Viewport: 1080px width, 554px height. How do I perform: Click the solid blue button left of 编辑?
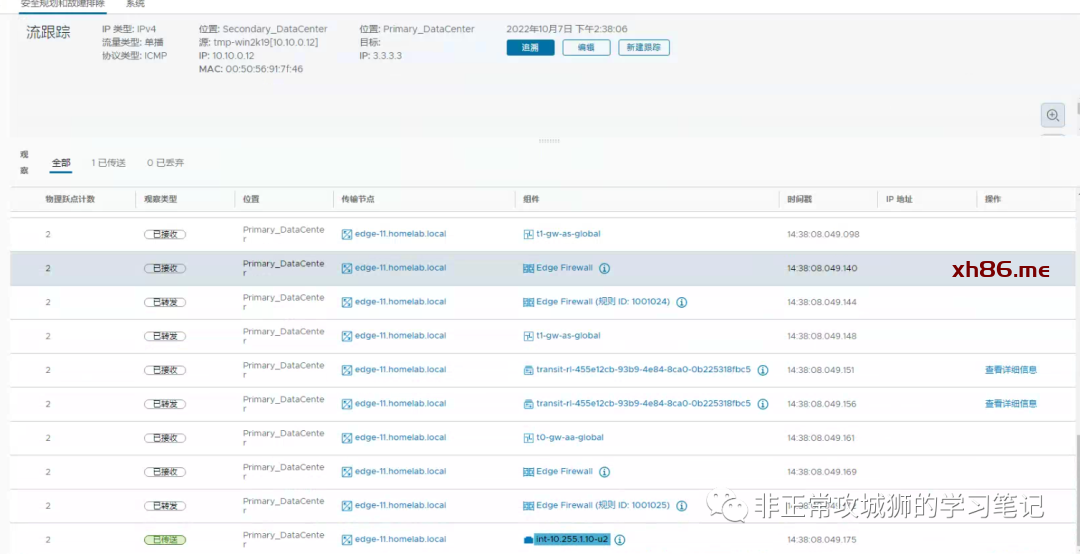pos(530,48)
